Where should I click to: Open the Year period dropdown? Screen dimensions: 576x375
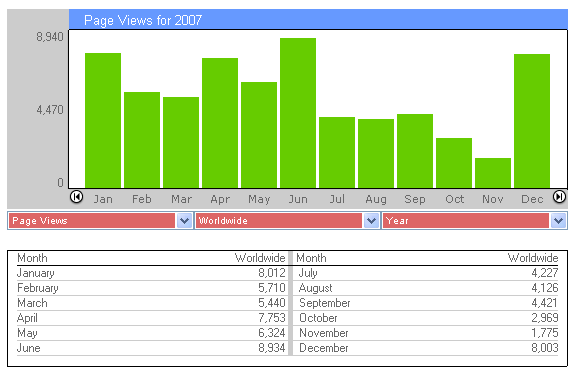pyautogui.click(x=475, y=221)
